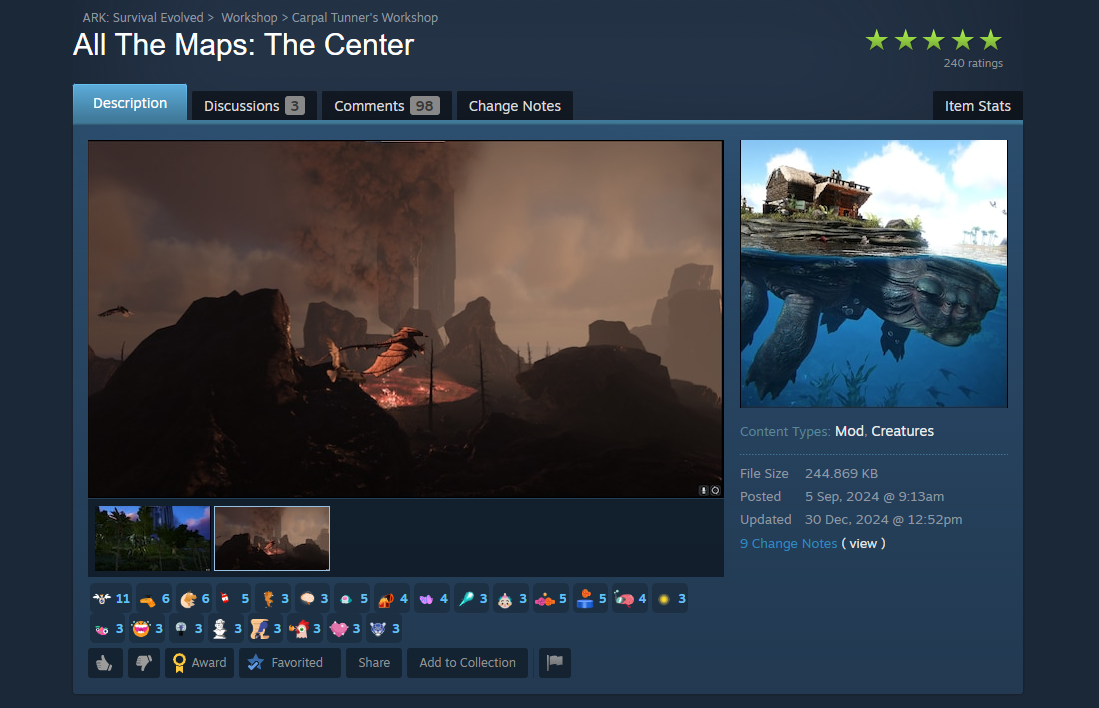This screenshot has height=708, width=1099.
Task: Click the large volcano screenshot
Action: point(405,319)
